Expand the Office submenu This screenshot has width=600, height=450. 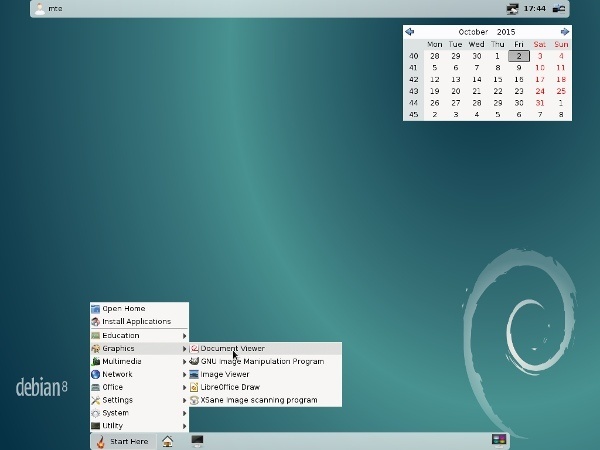139,387
